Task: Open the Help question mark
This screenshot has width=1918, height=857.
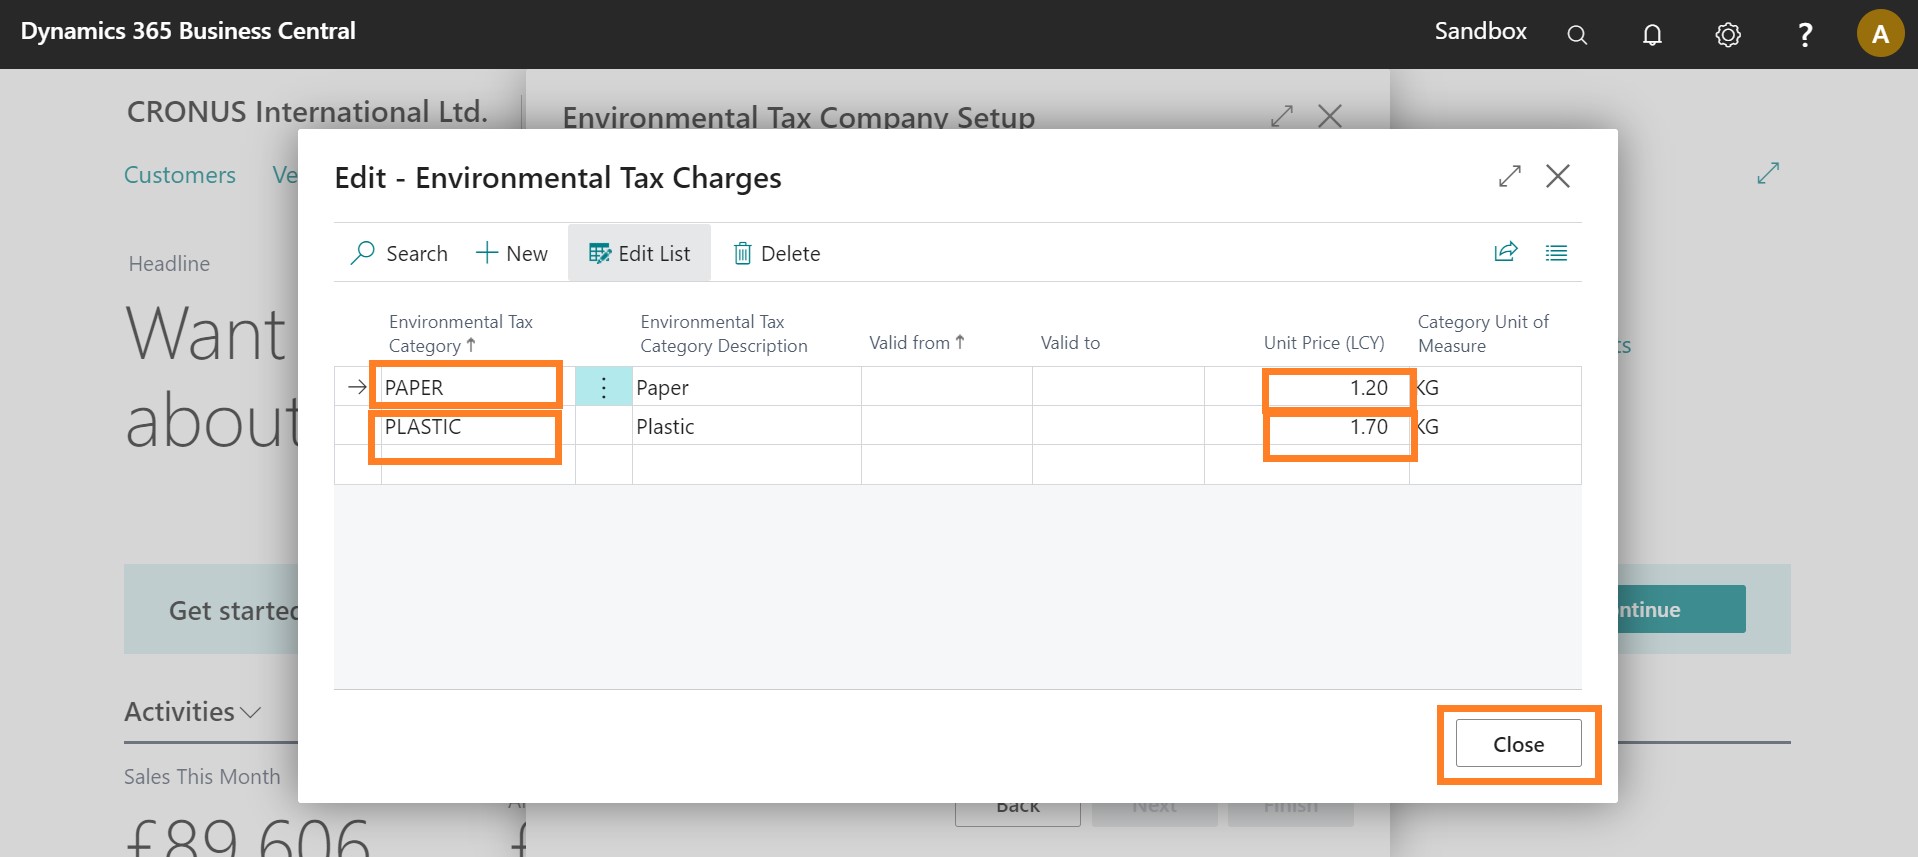Action: (x=1804, y=35)
